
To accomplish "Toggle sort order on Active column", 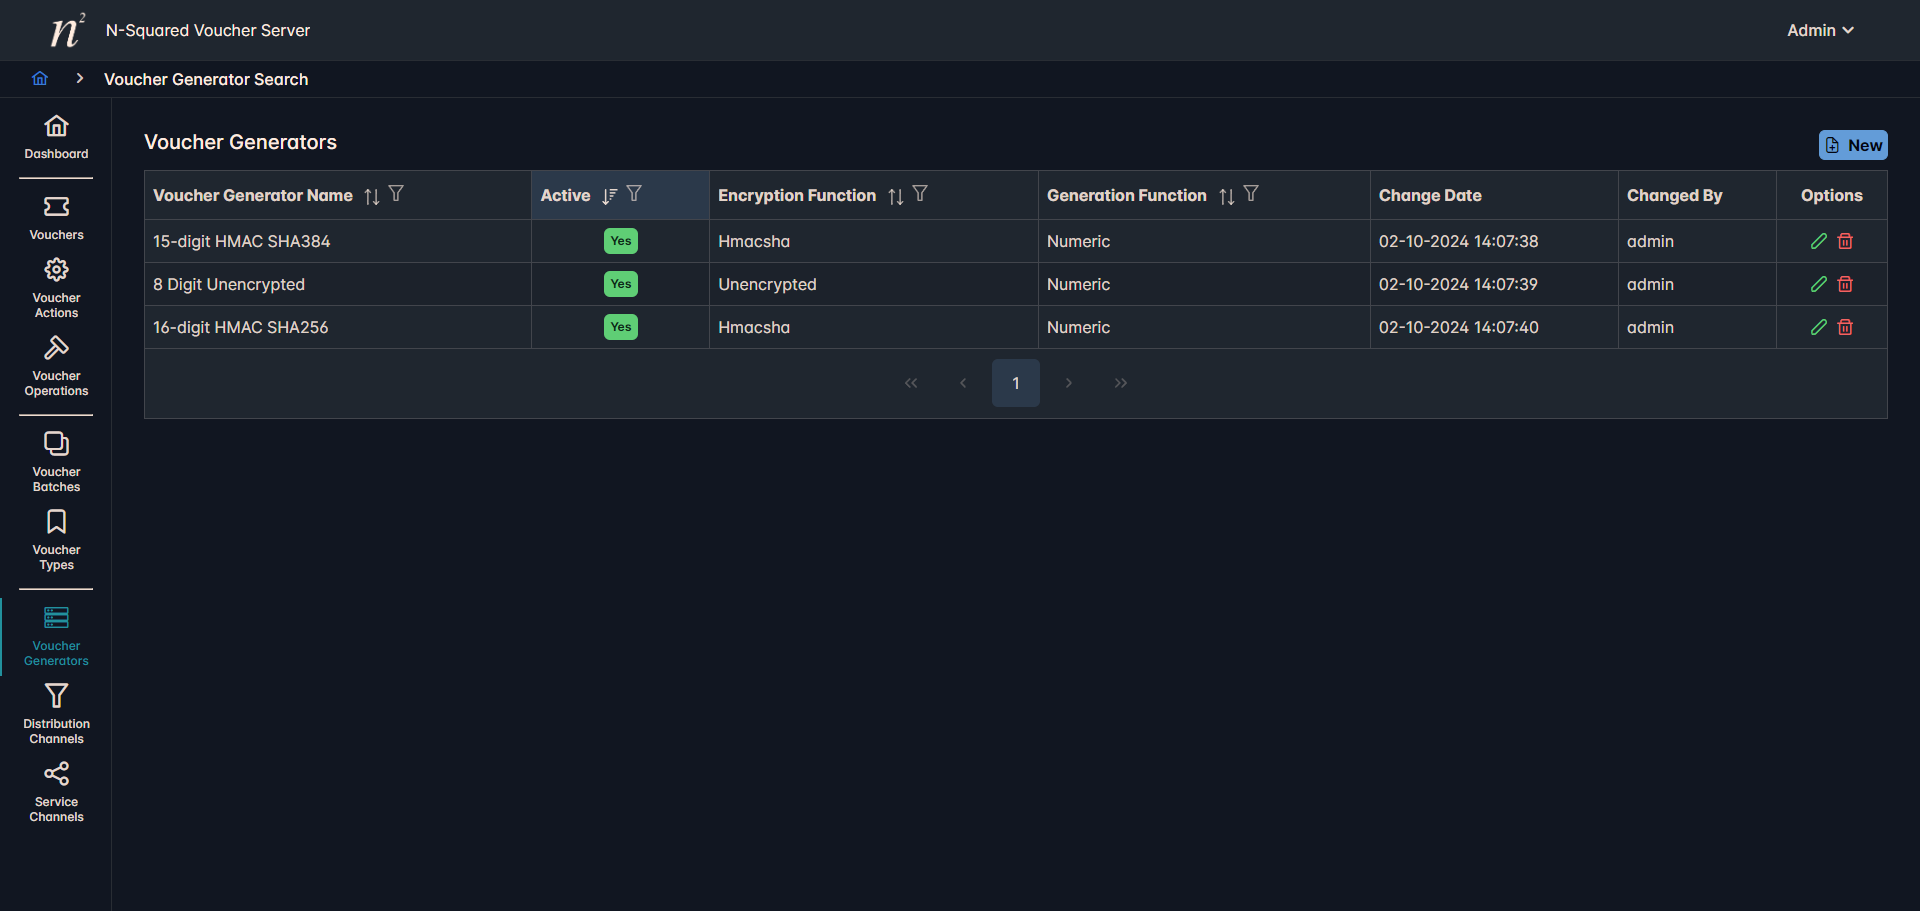I will (609, 196).
